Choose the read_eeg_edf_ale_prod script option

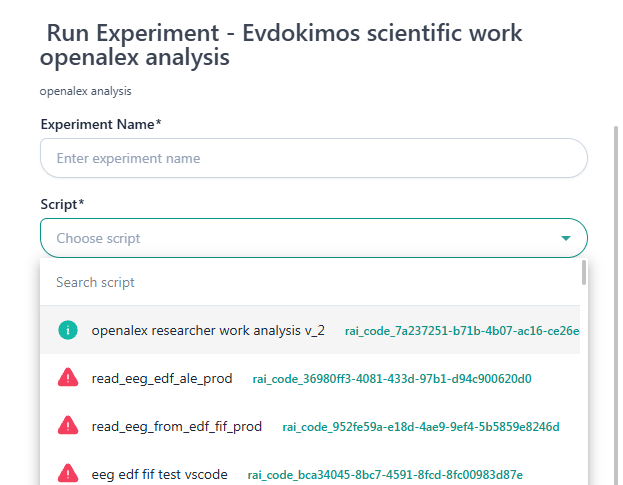click(161, 378)
